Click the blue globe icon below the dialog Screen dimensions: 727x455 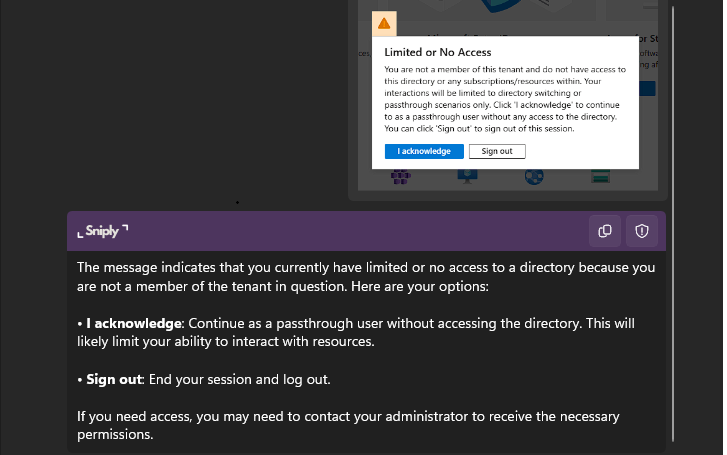point(534,176)
